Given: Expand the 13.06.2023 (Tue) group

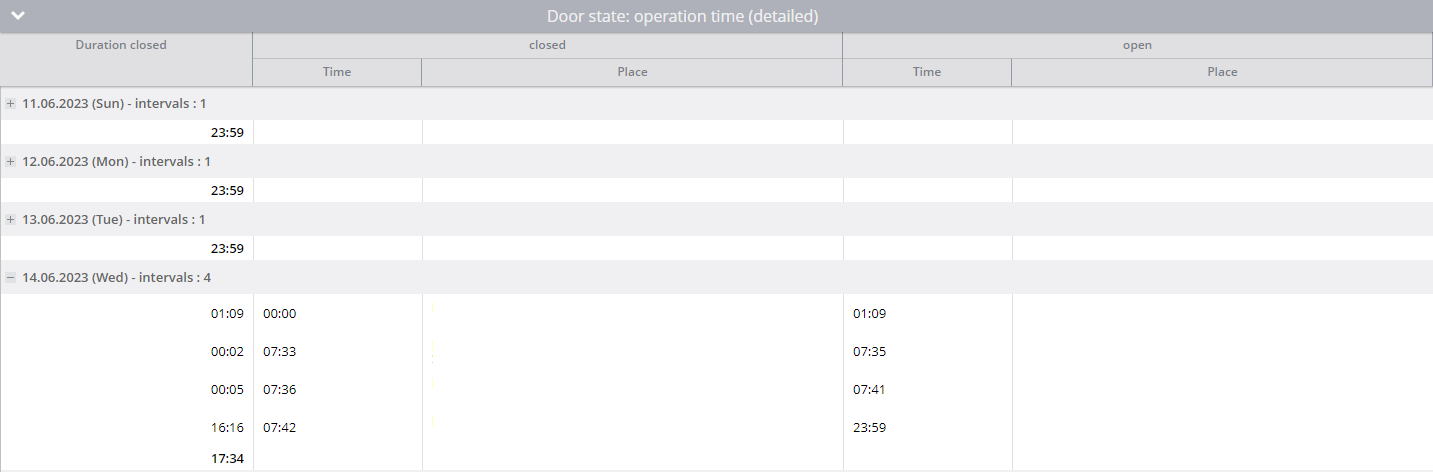Looking at the screenshot, I should tap(11, 219).
